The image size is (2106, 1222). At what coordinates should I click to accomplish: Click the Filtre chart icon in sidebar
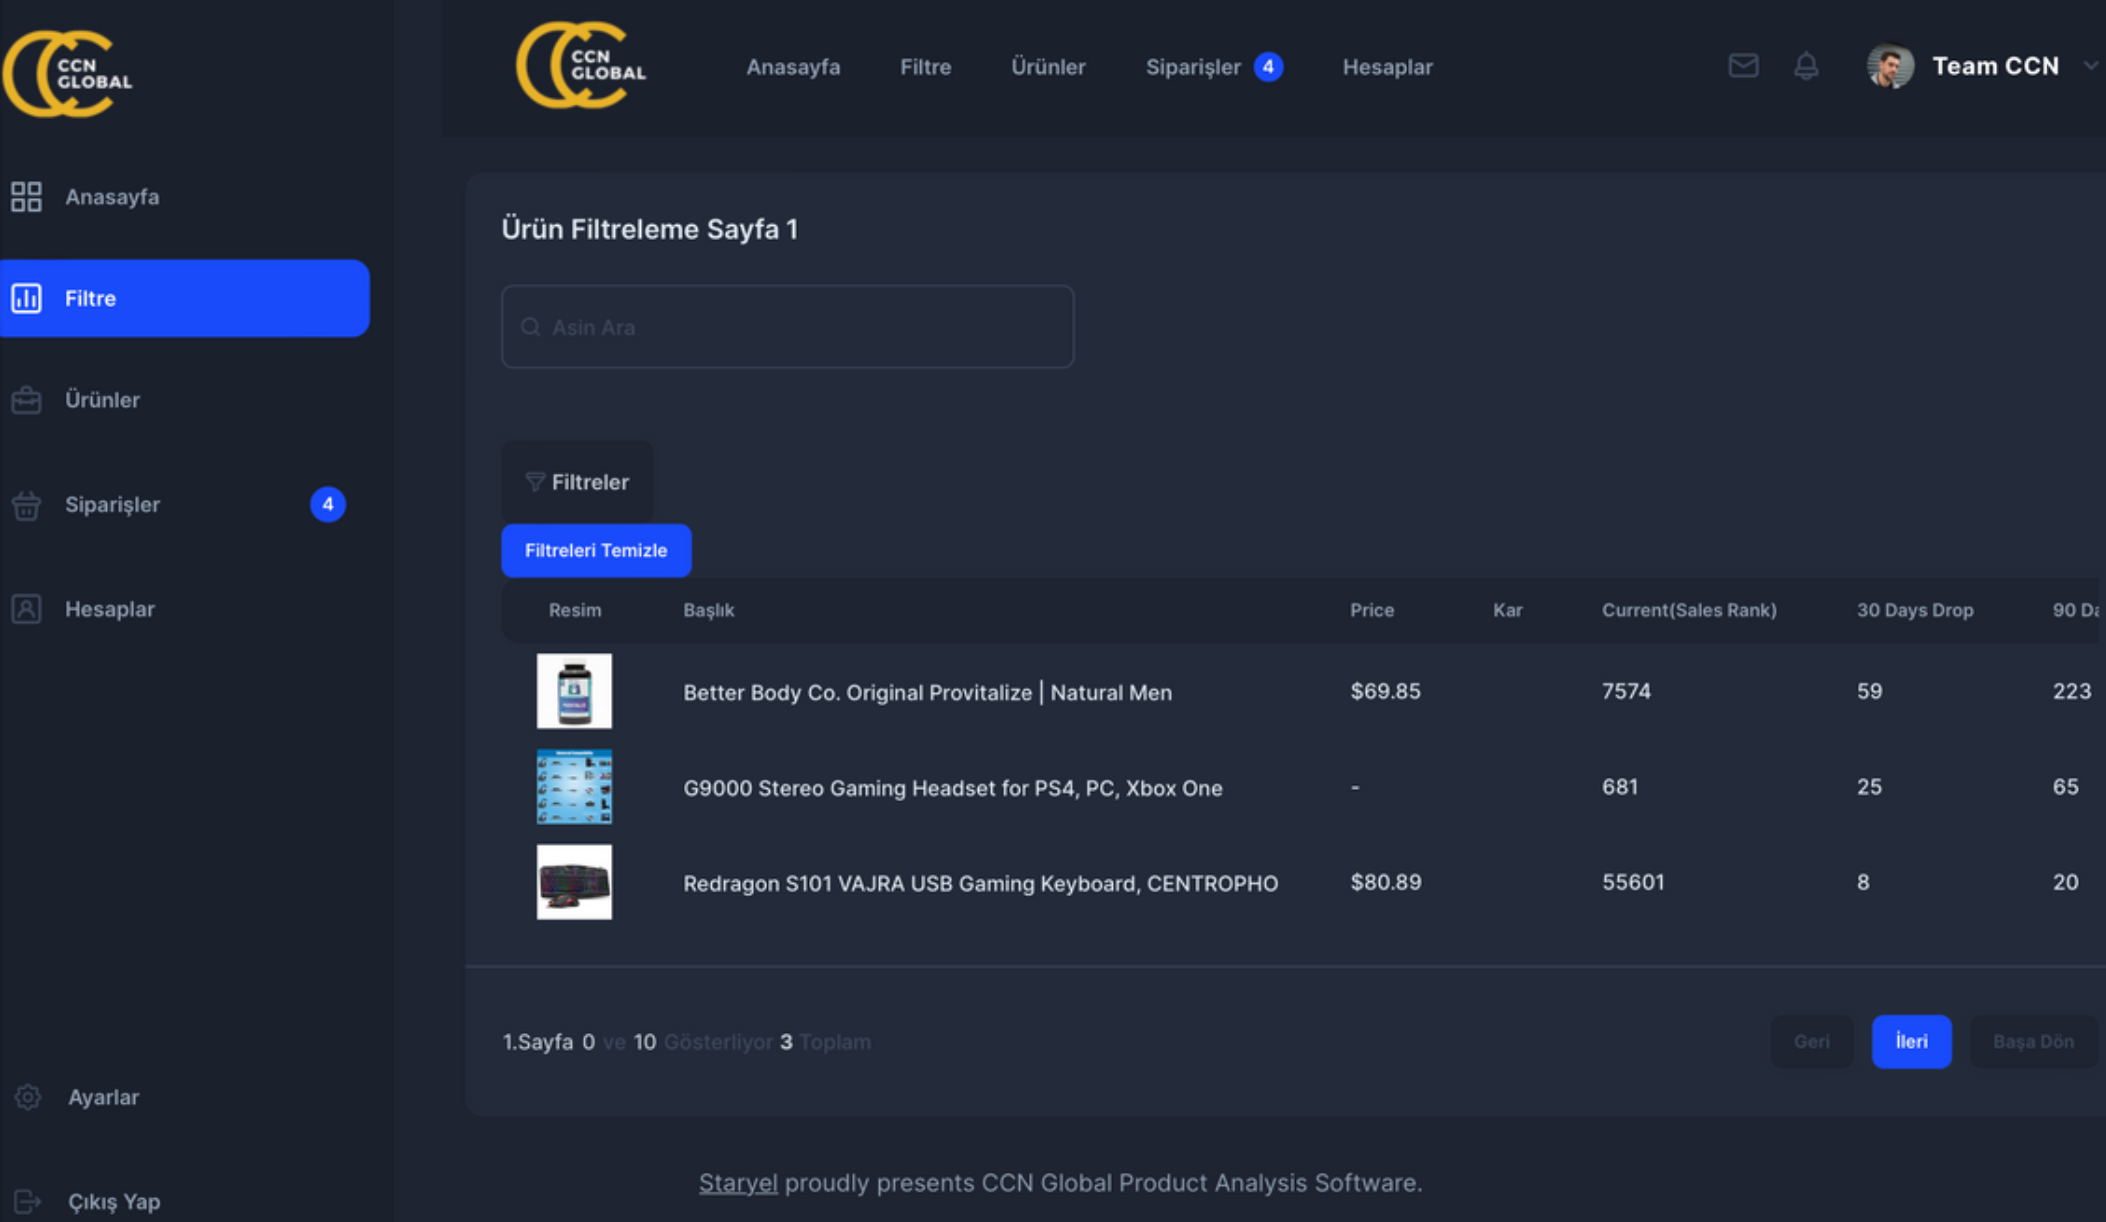(x=26, y=298)
